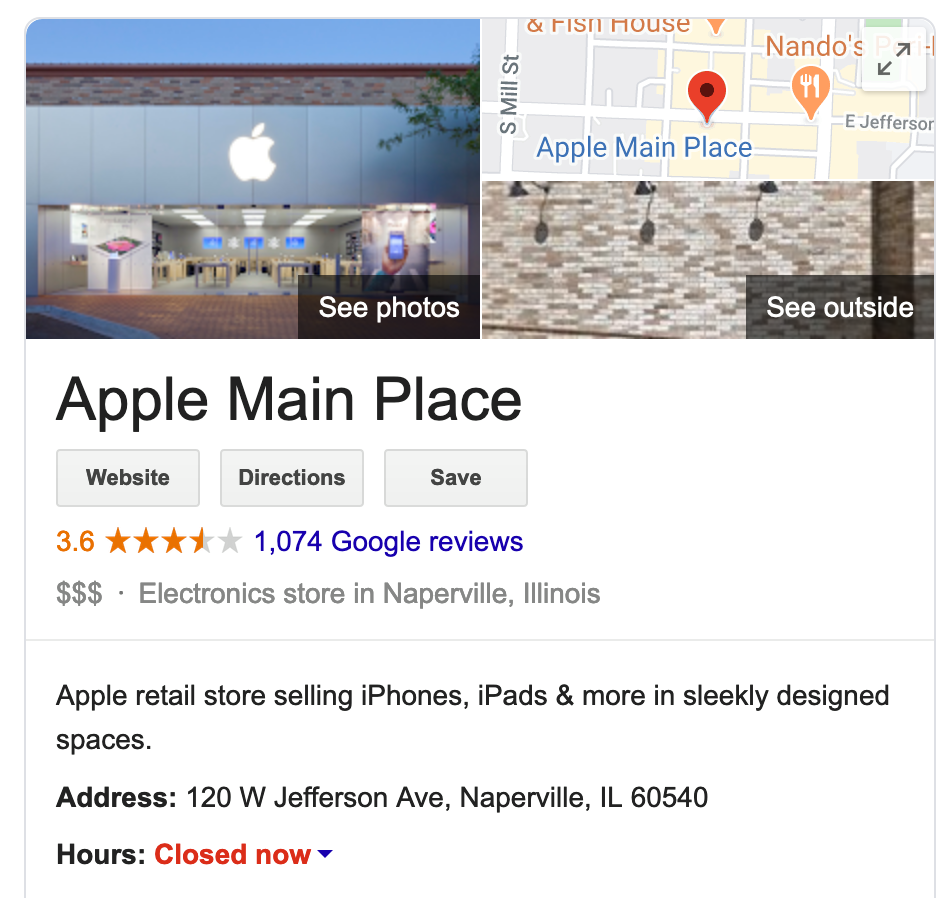
Task: Click the star rating icons
Action: click(173, 542)
